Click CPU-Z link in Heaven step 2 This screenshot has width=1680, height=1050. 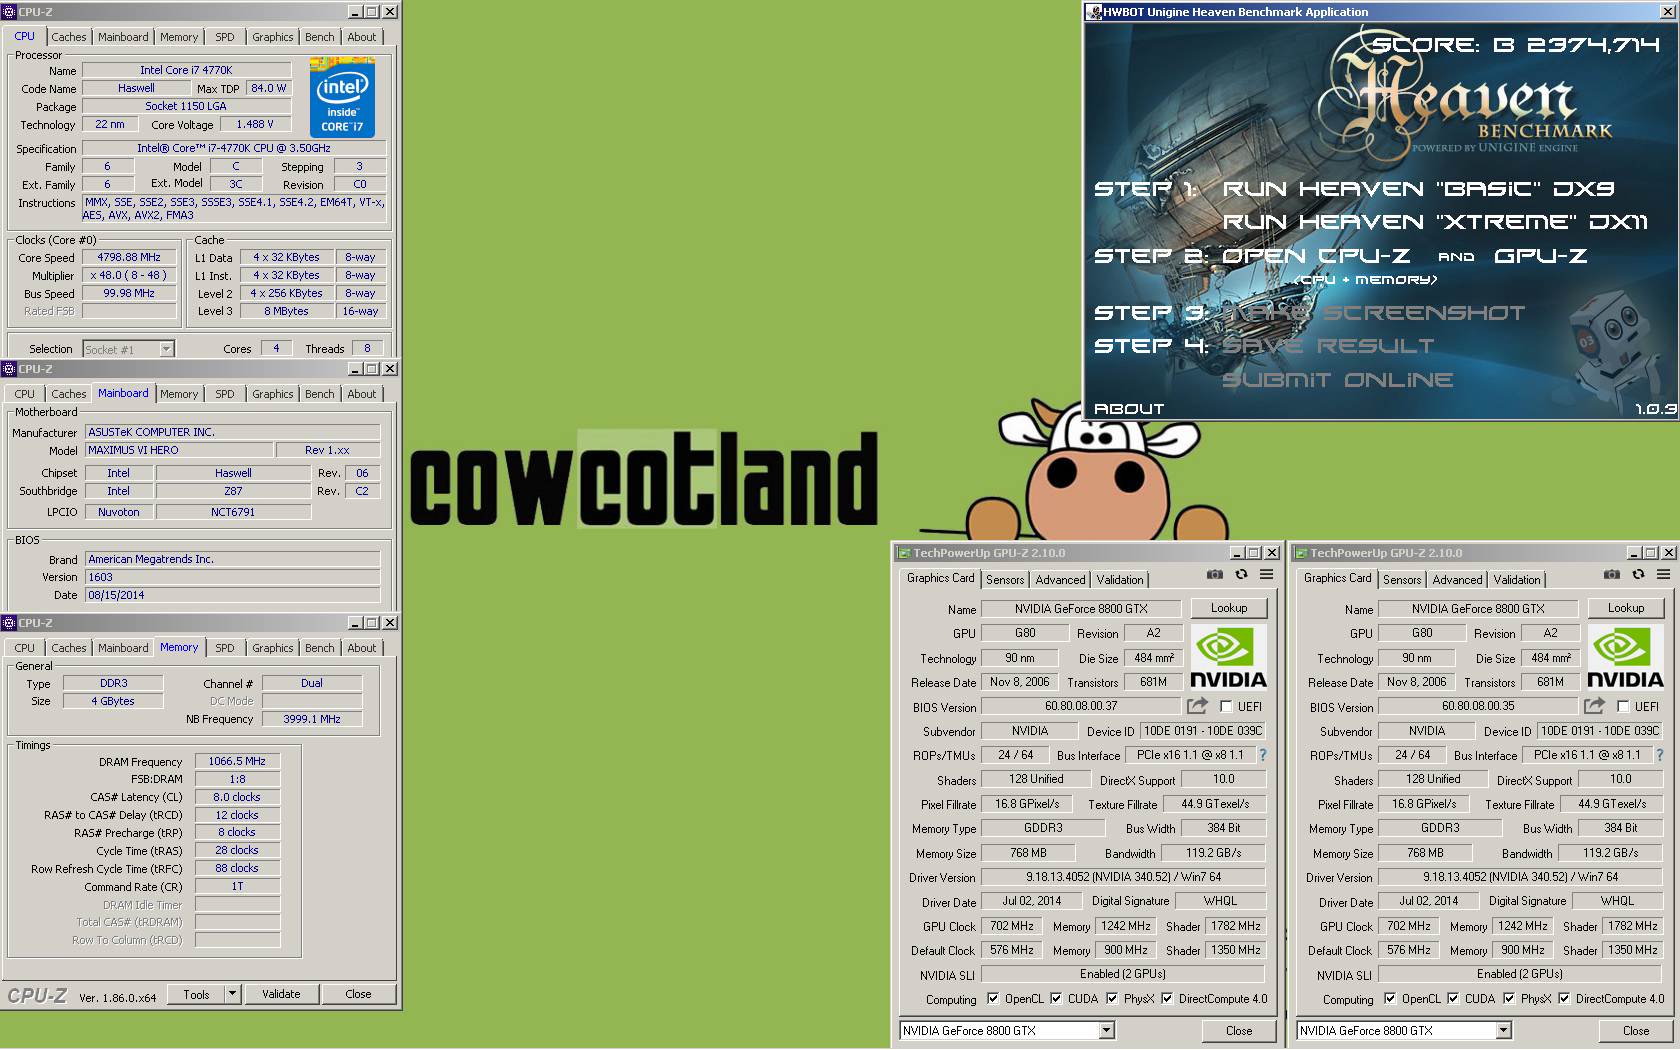pos(1317,256)
